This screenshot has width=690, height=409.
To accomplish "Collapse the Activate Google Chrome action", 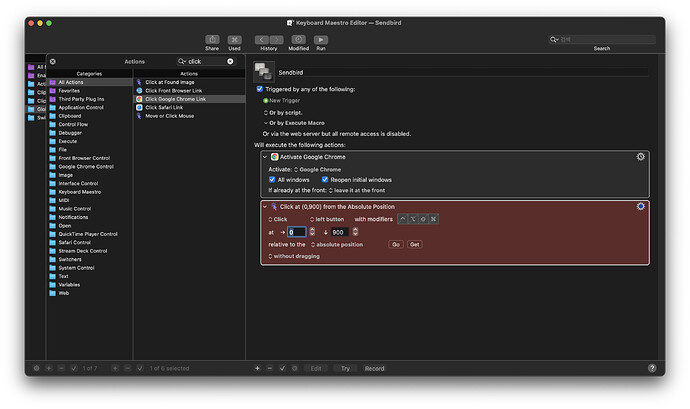I will pyautogui.click(x=265, y=157).
